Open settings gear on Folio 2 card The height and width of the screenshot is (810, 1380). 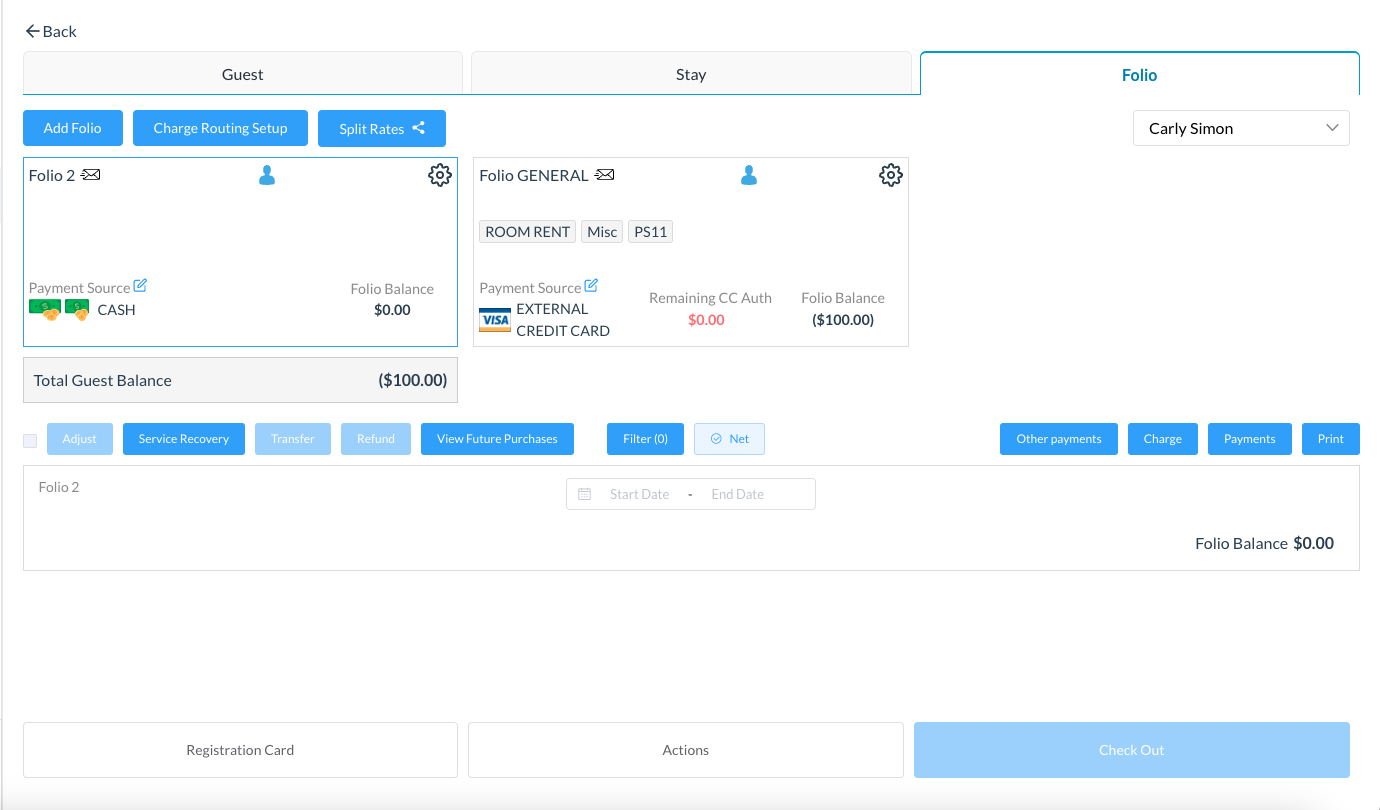439,176
